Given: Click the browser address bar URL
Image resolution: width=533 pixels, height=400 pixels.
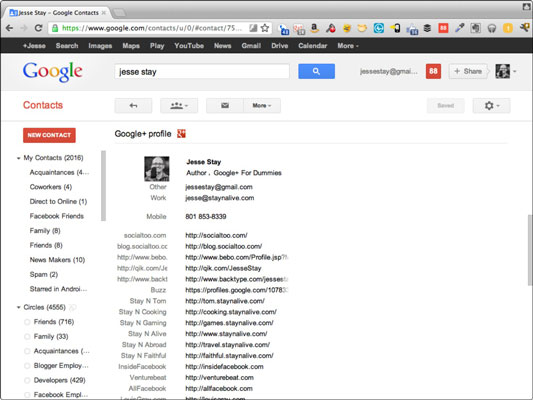Looking at the screenshot, I should click(152, 28).
